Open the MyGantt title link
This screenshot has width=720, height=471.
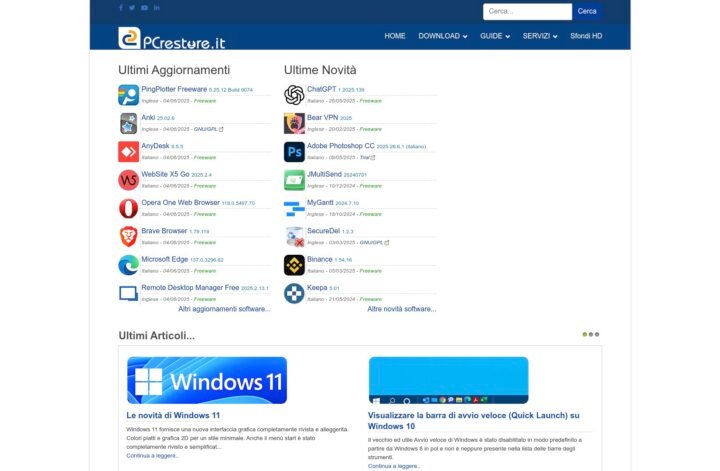[320, 202]
